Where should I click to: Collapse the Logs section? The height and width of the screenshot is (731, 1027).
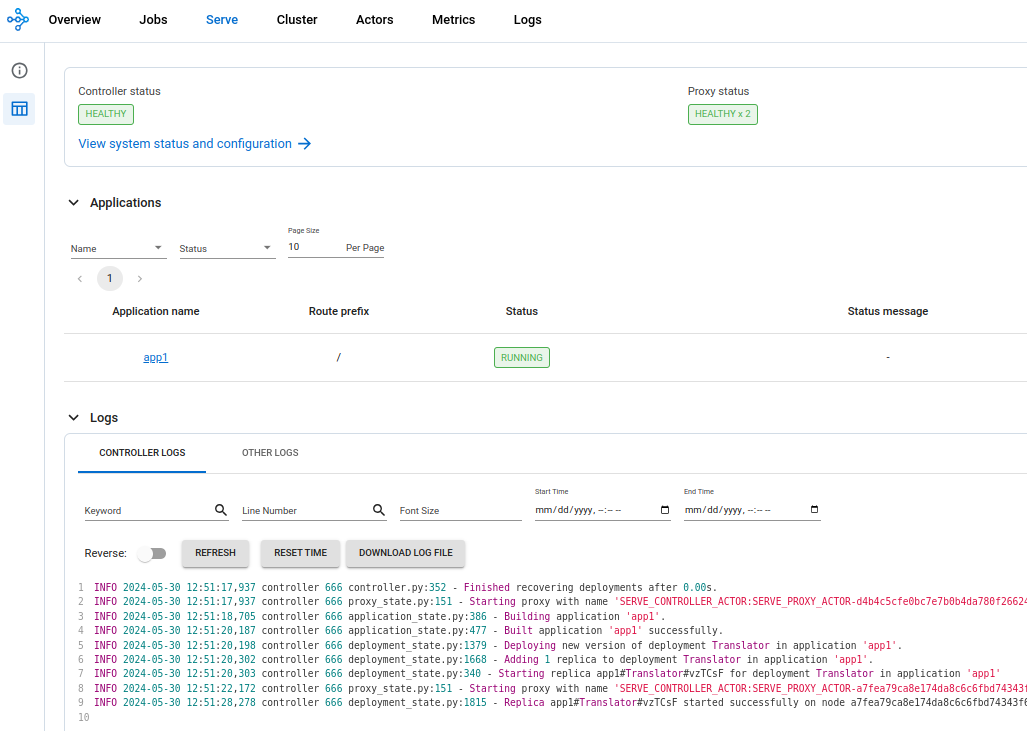pos(73,418)
